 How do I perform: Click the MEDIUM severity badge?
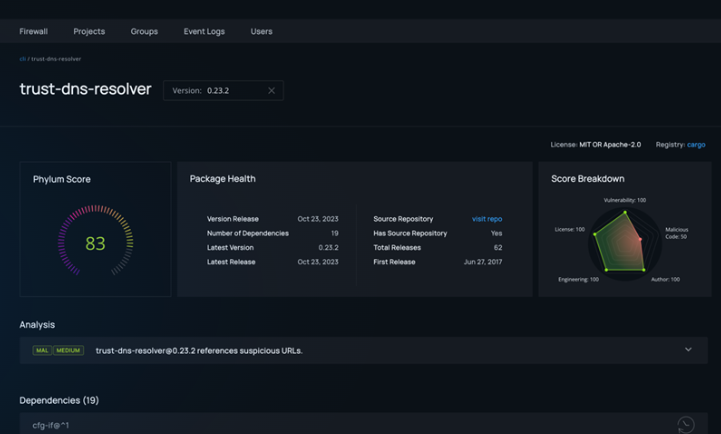(69, 350)
